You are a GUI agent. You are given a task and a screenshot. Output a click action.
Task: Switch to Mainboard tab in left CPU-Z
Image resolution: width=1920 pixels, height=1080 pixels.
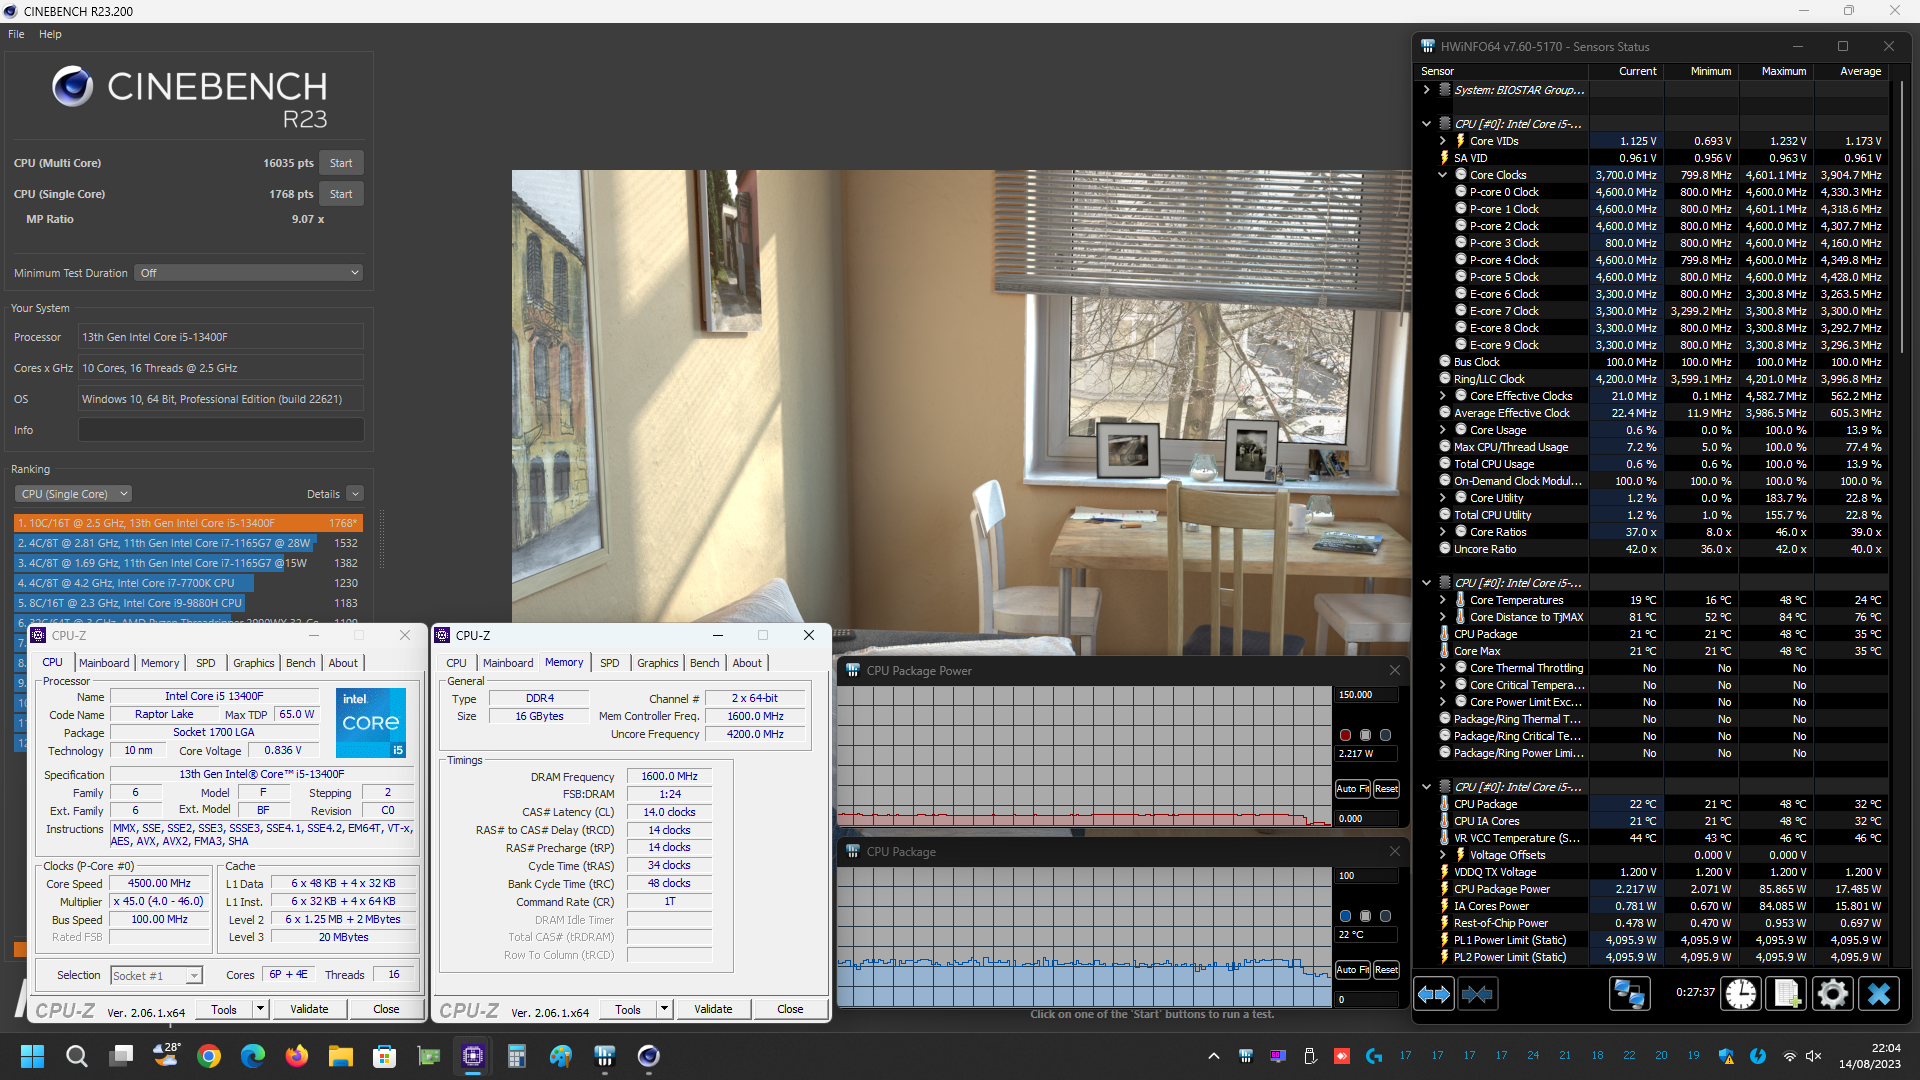104,663
